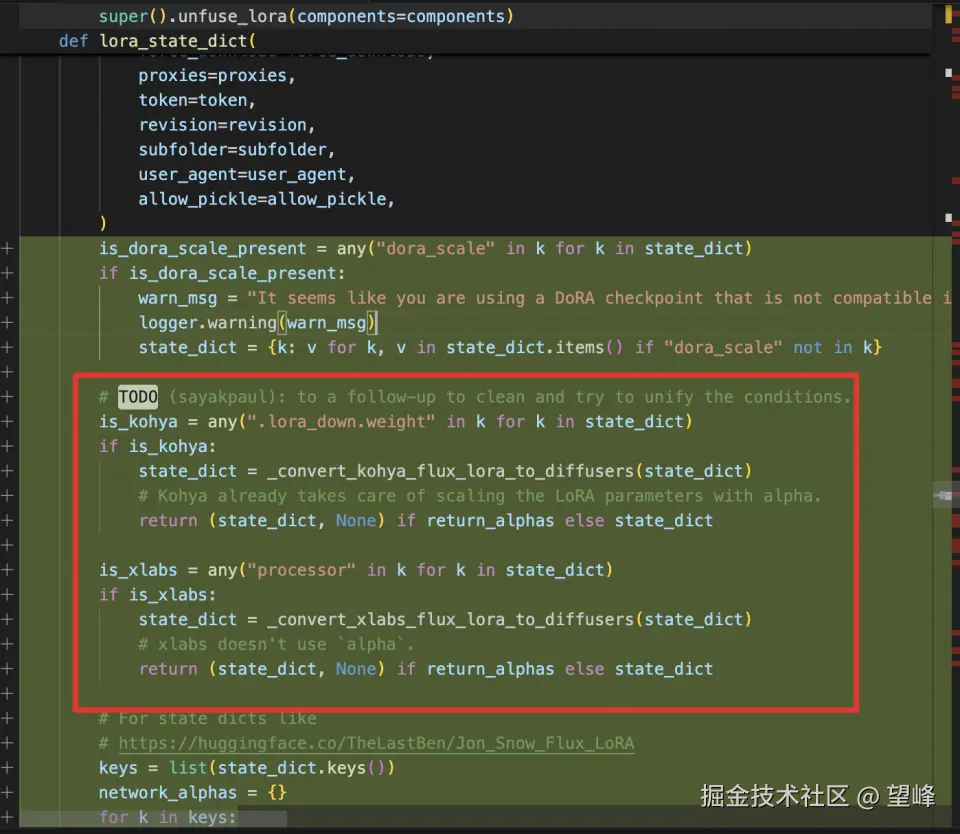Open the huggingface.co/TheLastBen/Jon_Snow_Flux_LoRA link
This screenshot has height=834, width=960.
[376, 743]
